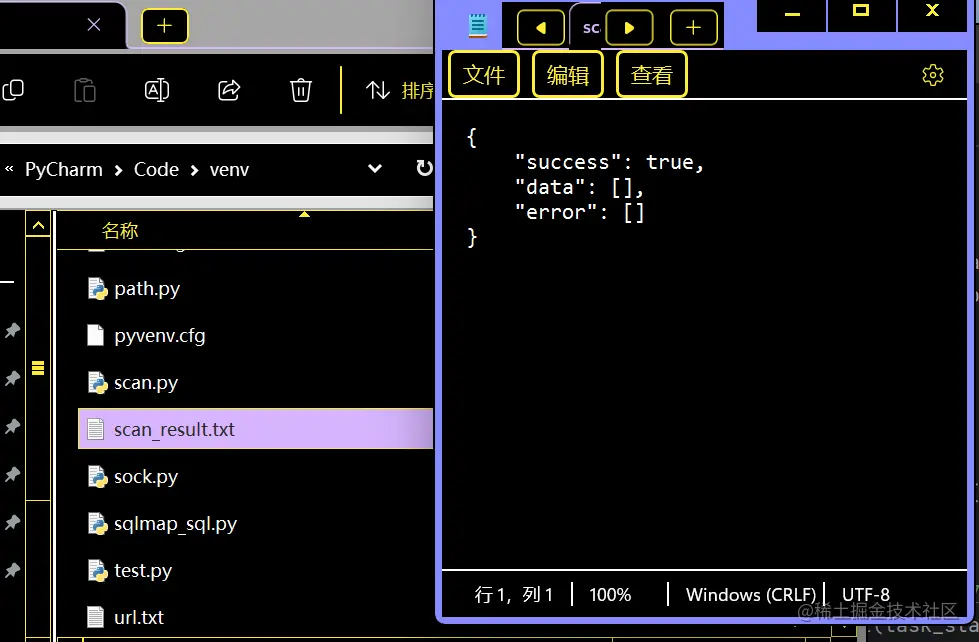Open the 编辑 menu in Notepad
The image size is (979, 642).
point(568,75)
